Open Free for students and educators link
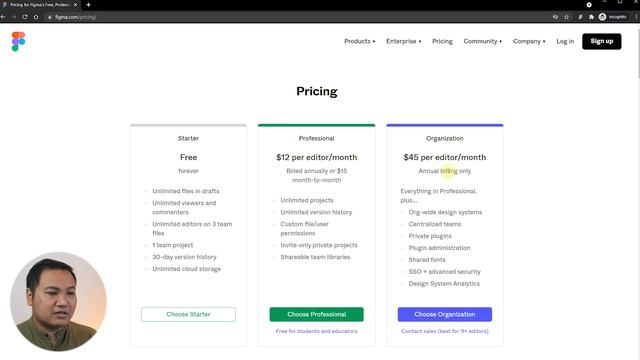 [316, 331]
